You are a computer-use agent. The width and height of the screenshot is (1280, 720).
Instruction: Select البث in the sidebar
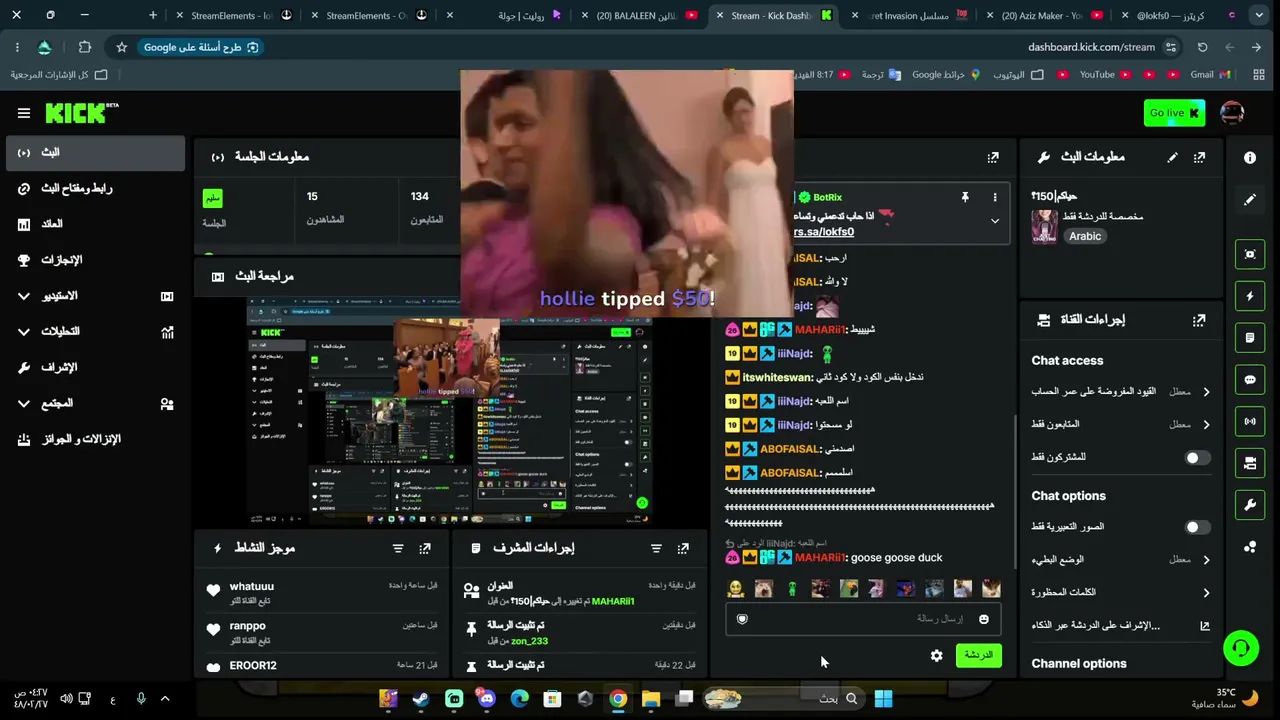(96, 153)
